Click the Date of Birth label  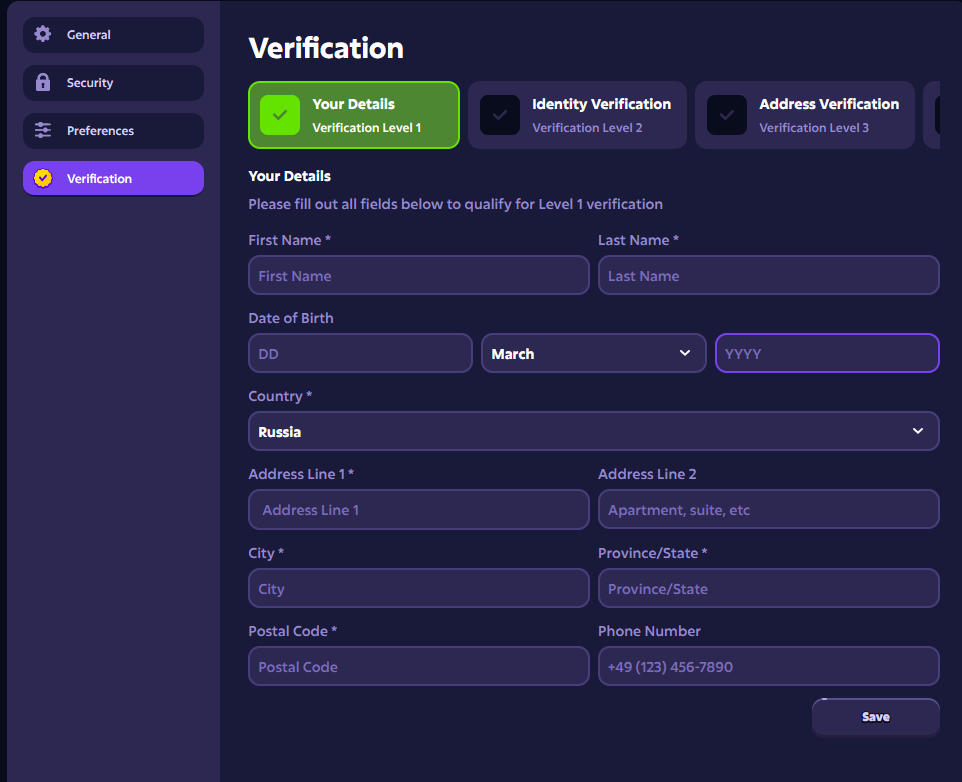click(x=291, y=318)
